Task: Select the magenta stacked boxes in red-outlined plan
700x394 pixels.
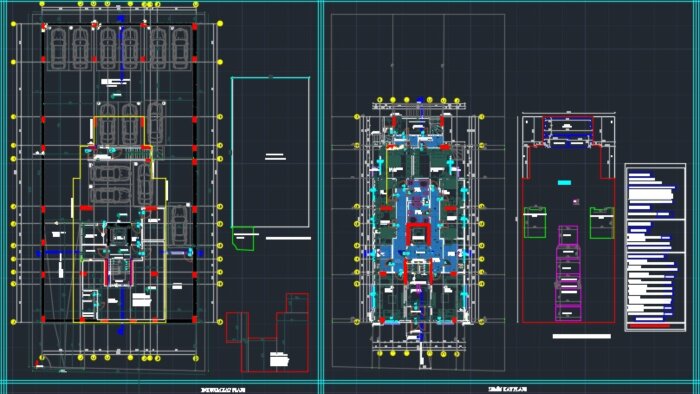Action: click(x=568, y=273)
